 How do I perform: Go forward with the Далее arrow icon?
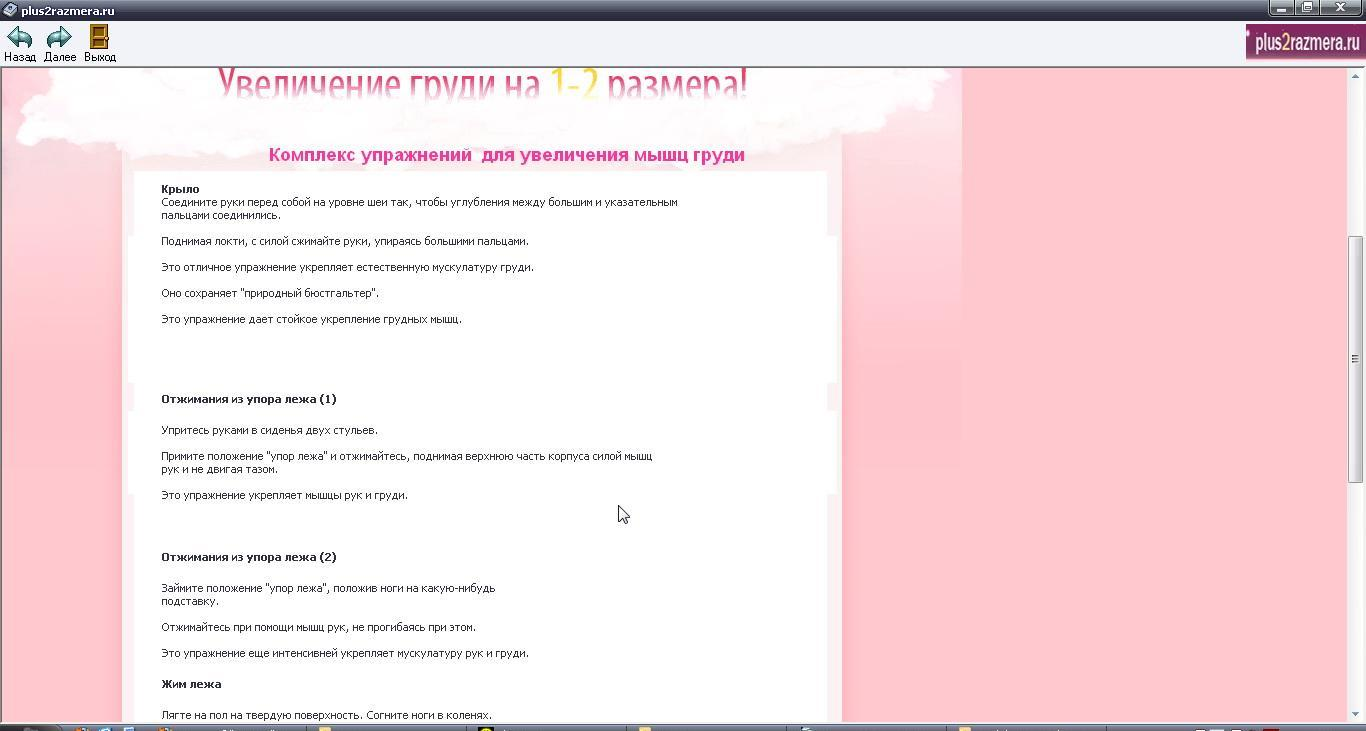pyautogui.click(x=59, y=38)
